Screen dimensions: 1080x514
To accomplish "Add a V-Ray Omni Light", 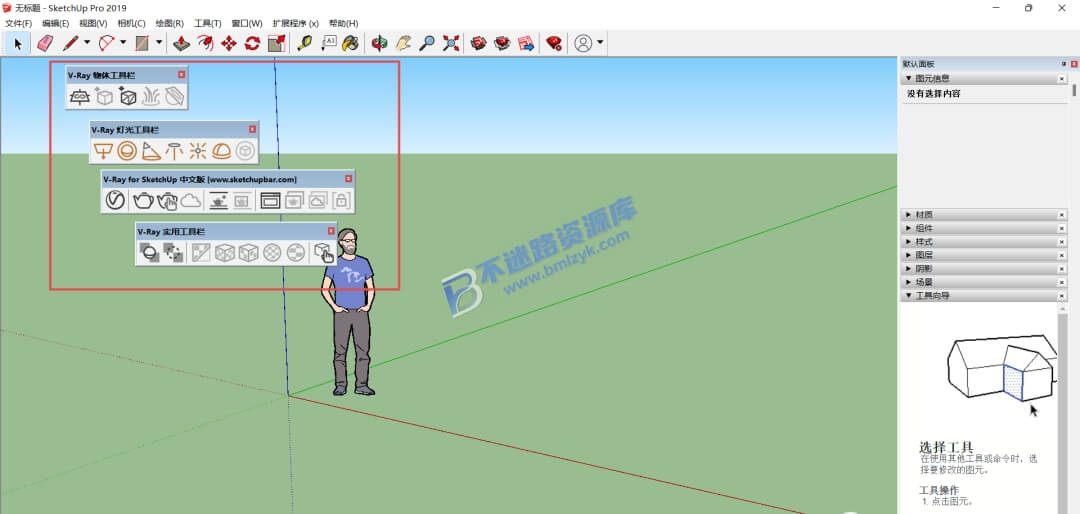I will 198,151.
